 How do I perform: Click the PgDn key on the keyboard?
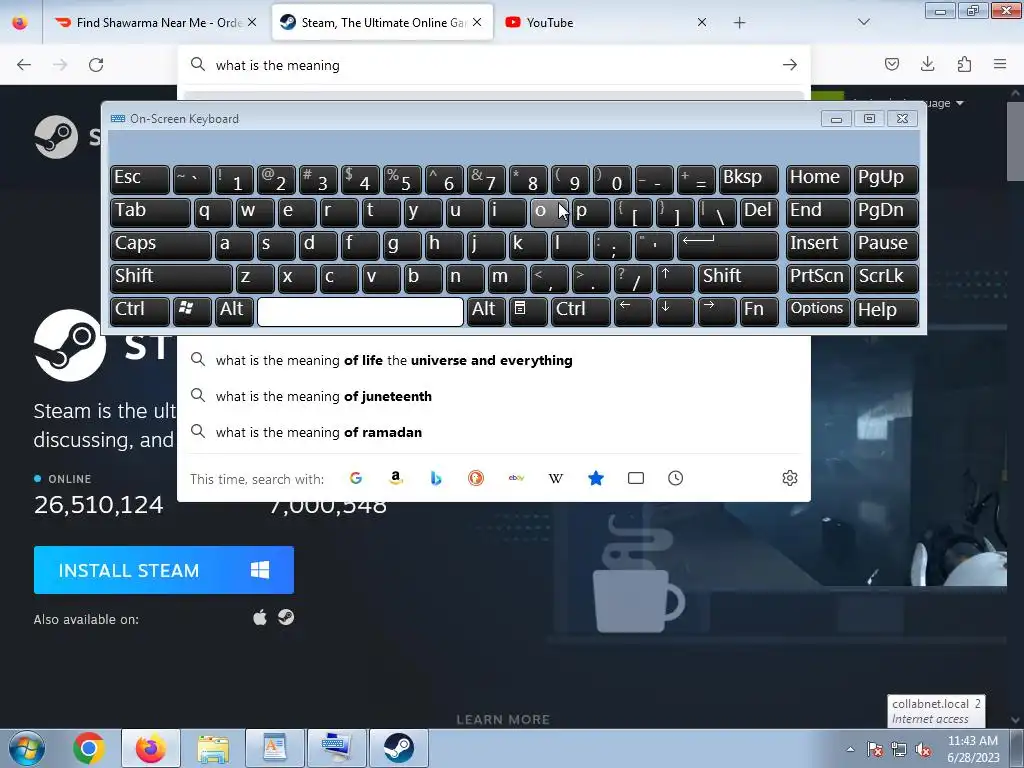[x=886, y=212]
